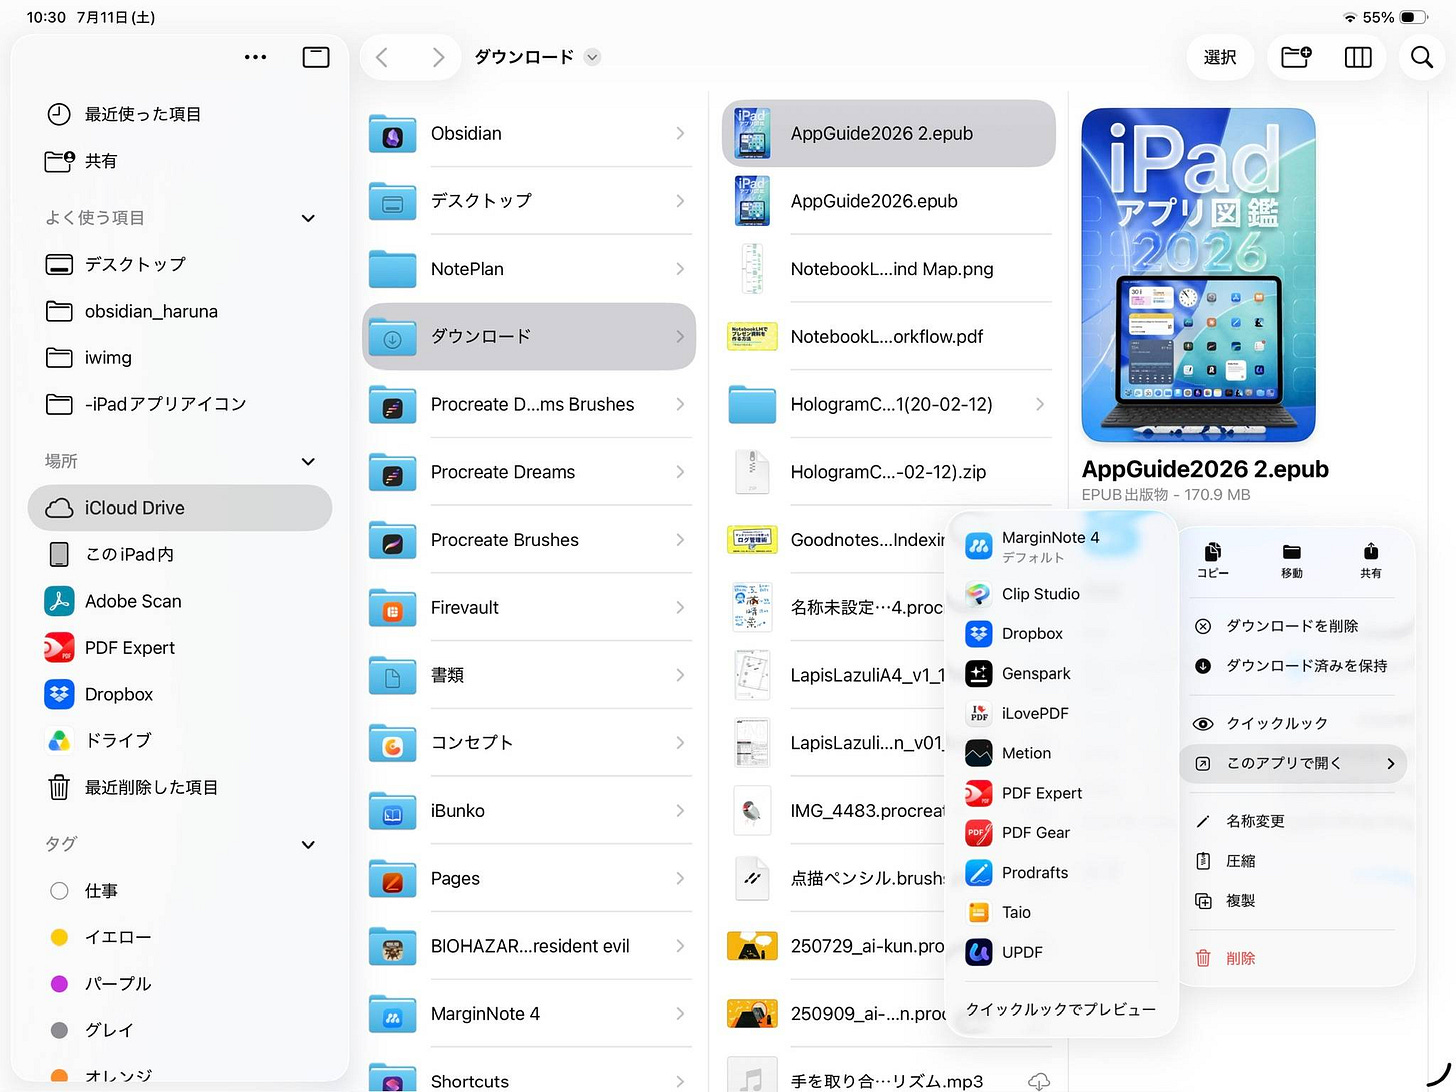Select the パープル purple tag
1456x1092 pixels.
click(180, 983)
